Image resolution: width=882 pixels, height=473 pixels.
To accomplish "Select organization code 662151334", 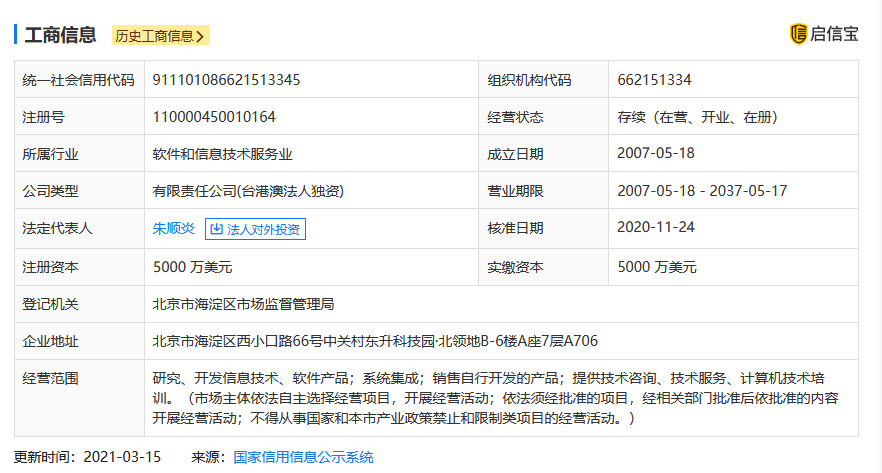I will pyautogui.click(x=654, y=80).
